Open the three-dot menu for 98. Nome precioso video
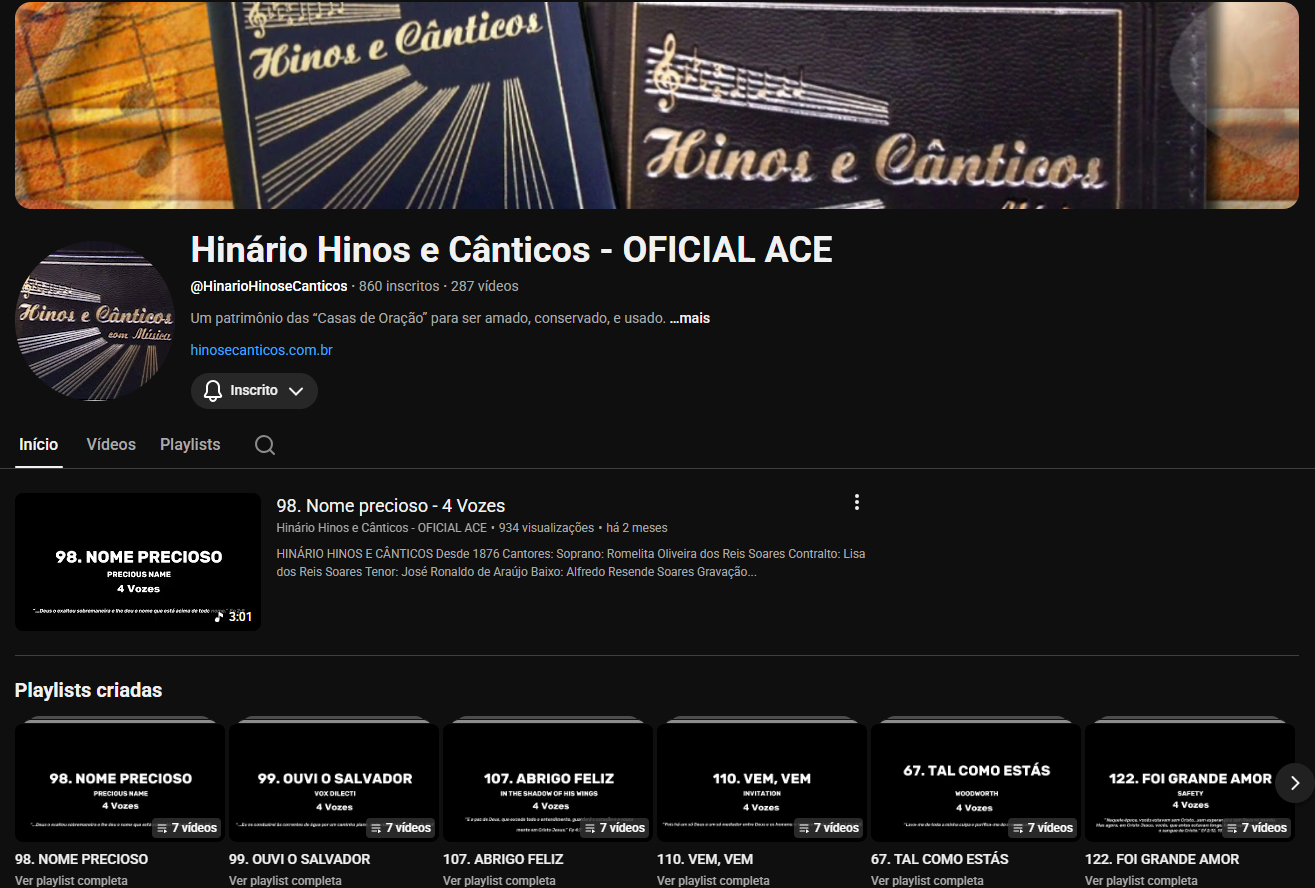The height and width of the screenshot is (888, 1315). (x=857, y=502)
